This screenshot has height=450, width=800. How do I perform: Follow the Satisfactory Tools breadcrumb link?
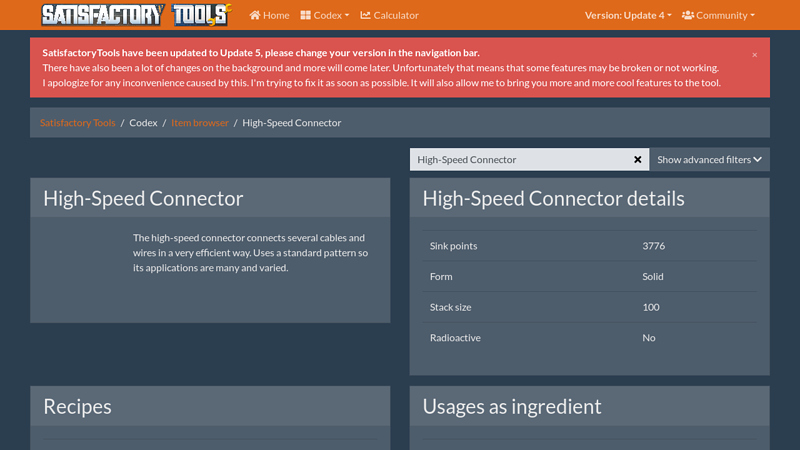[78, 123]
